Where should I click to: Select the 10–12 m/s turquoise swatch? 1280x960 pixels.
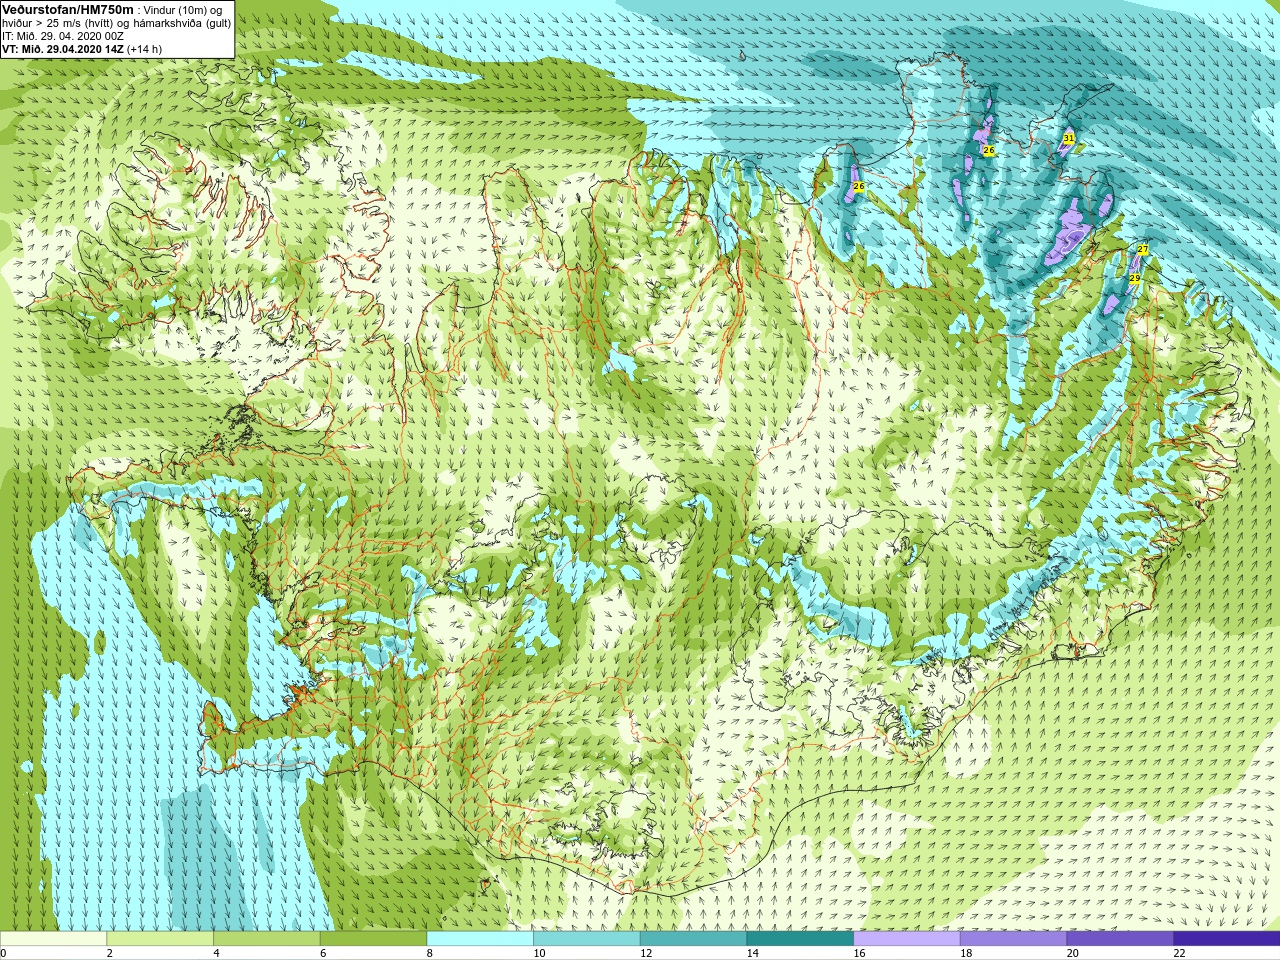pyautogui.click(x=586, y=939)
